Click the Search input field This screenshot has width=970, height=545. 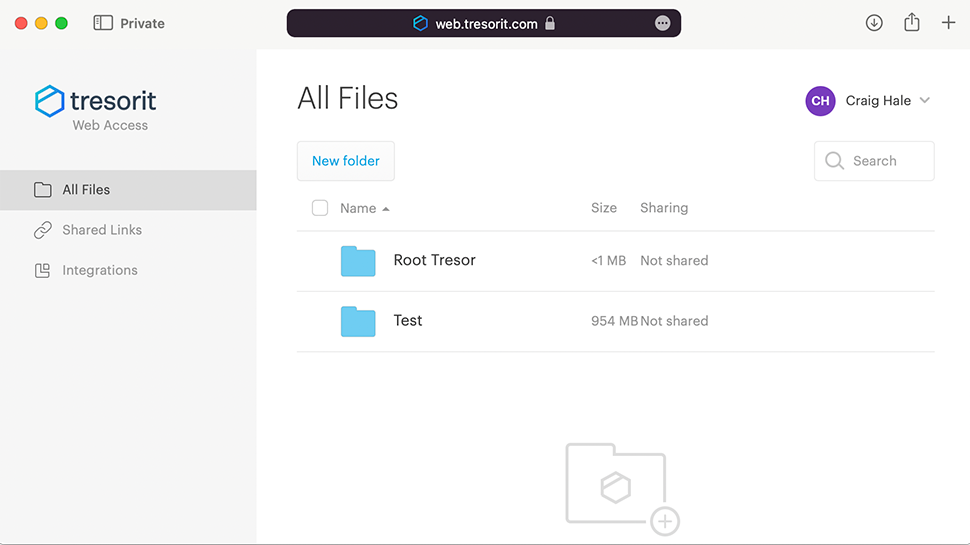[x=874, y=161]
